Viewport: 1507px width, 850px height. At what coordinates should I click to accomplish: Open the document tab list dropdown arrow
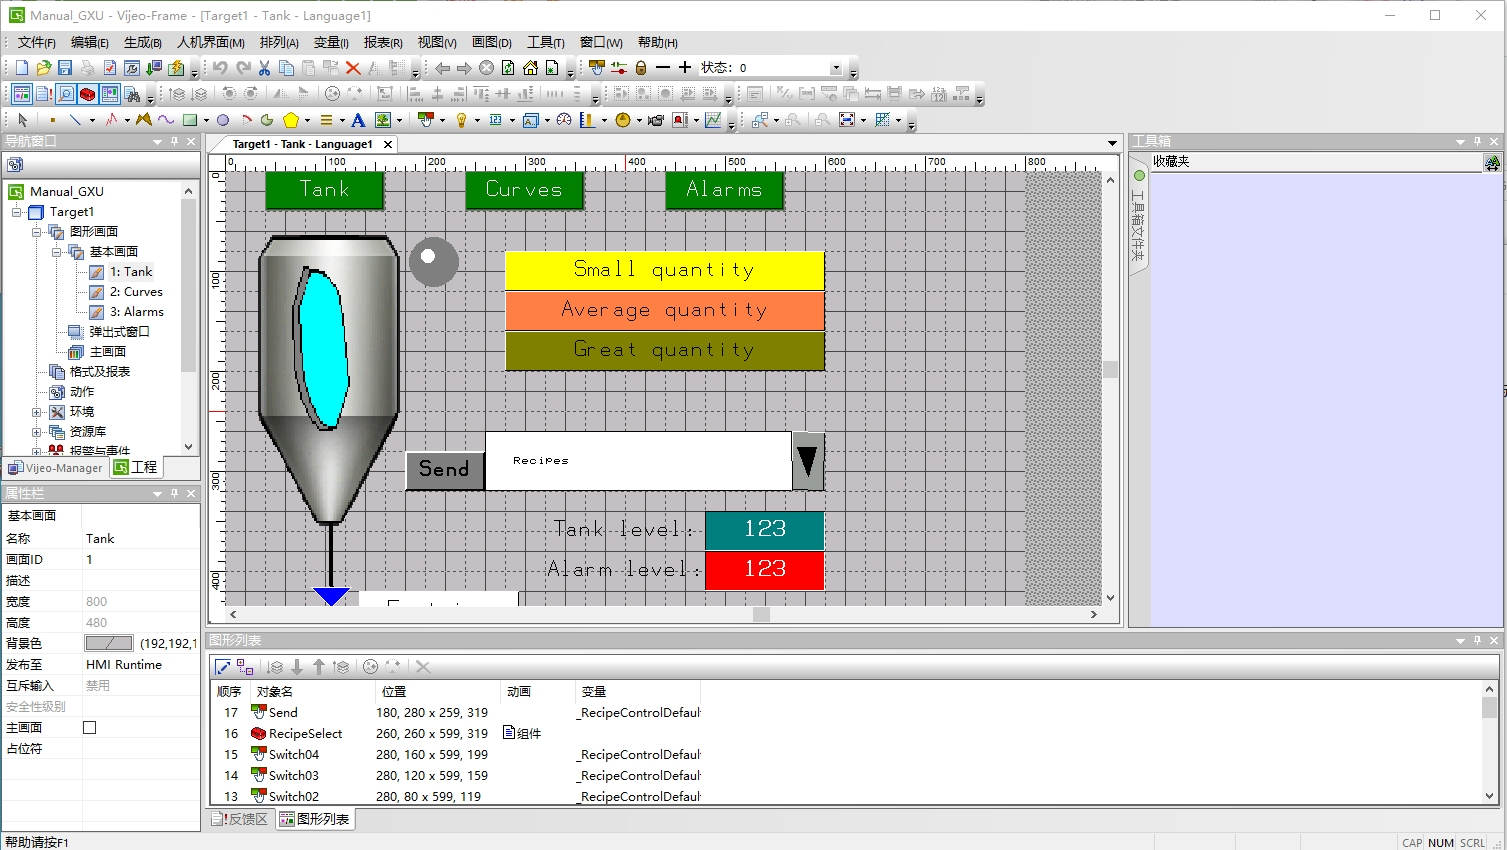click(1112, 144)
